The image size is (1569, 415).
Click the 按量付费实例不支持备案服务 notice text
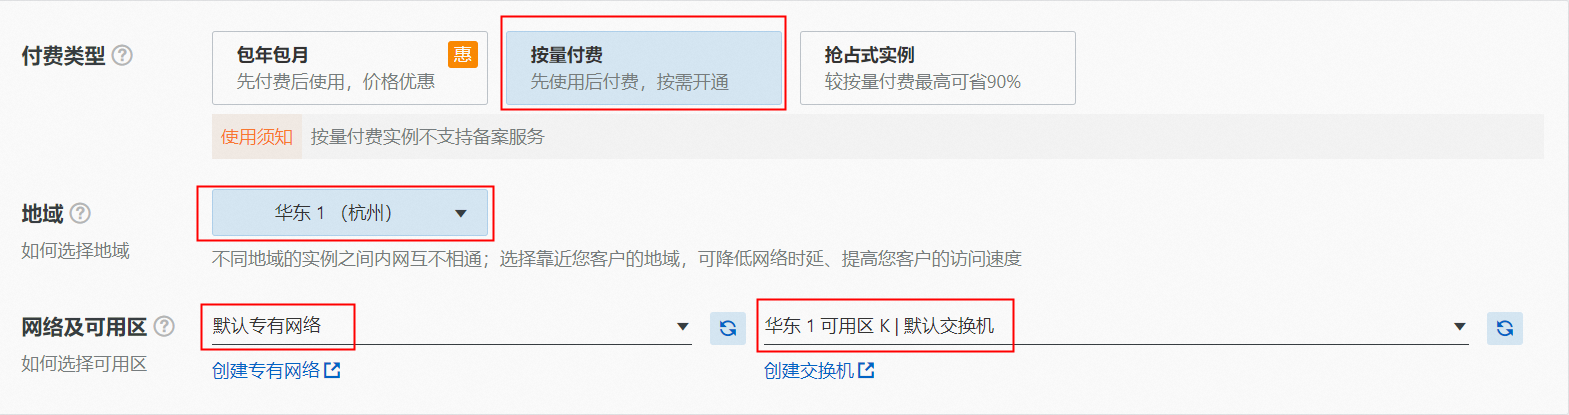tap(427, 137)
